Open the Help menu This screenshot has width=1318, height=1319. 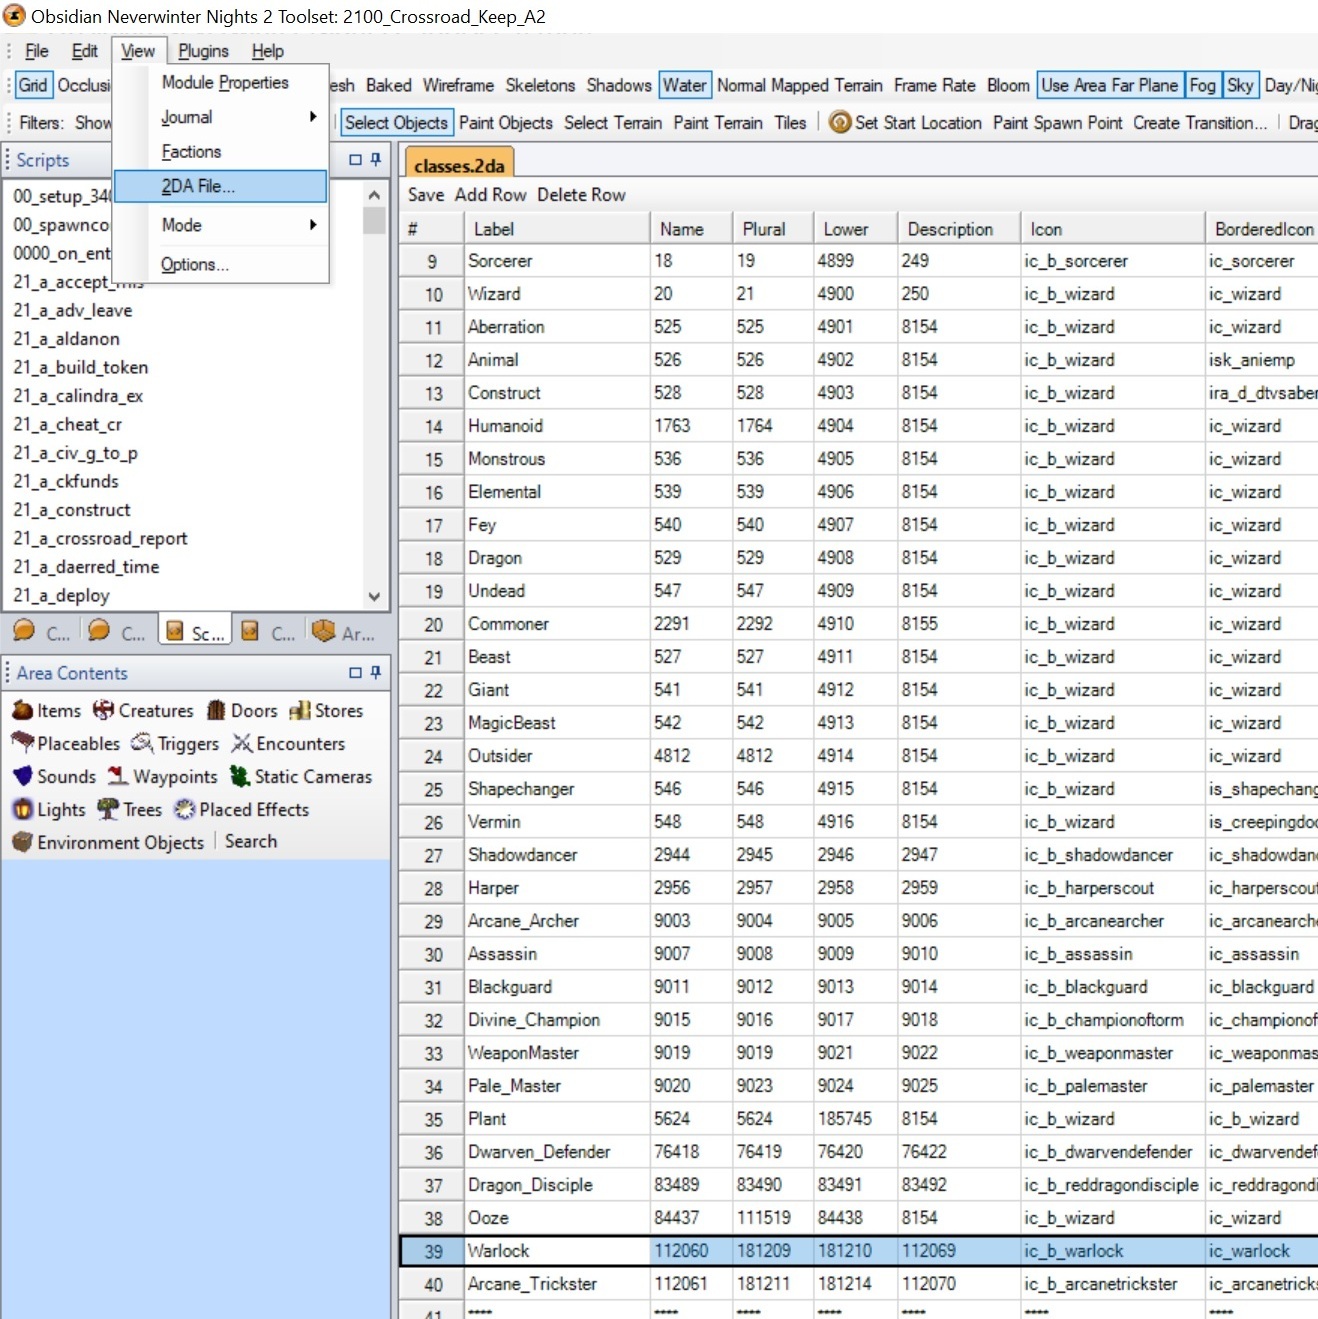268,51
